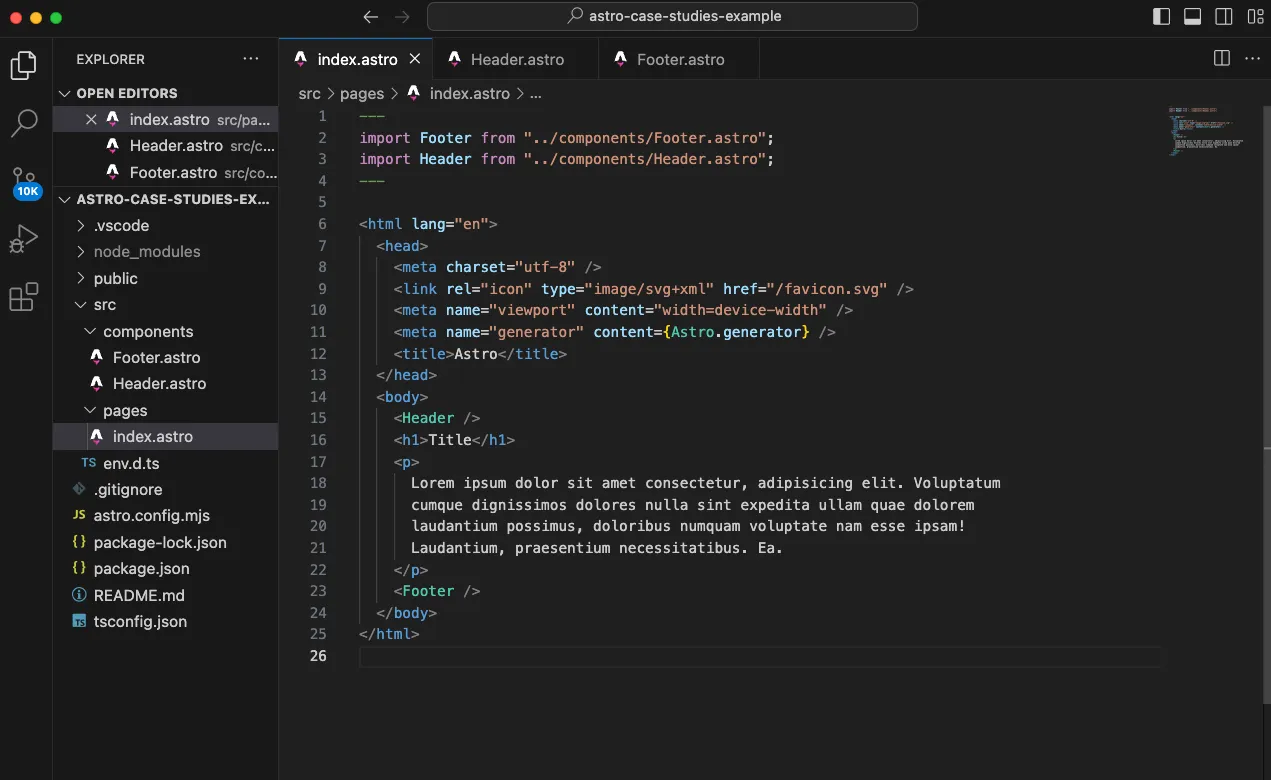Click the favicon.svg href value
This screenshot has width=1271, height=780.
(x=827, y=289)
